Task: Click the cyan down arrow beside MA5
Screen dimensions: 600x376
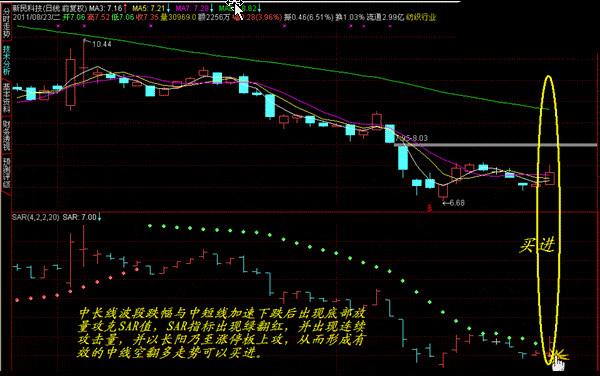Action: (168, 8)
